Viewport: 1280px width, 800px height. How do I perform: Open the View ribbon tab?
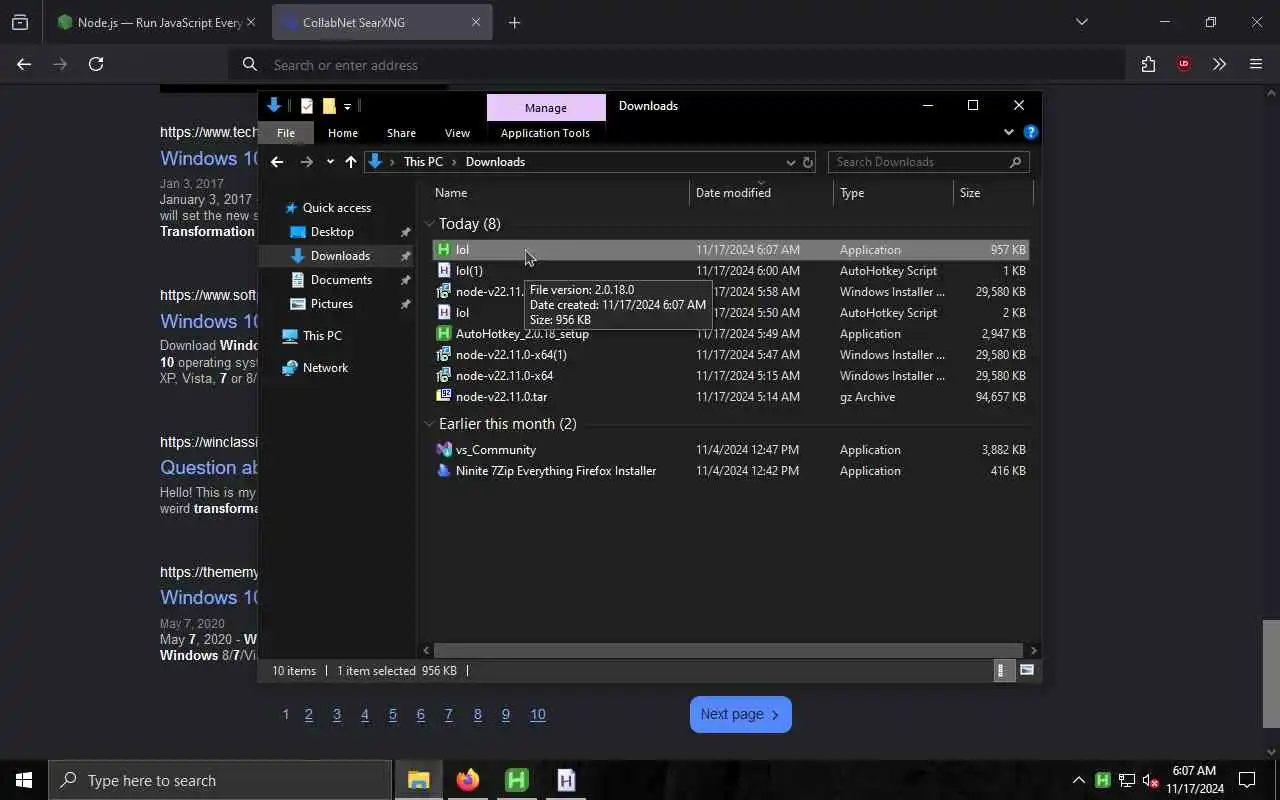[x=457, y=133]
